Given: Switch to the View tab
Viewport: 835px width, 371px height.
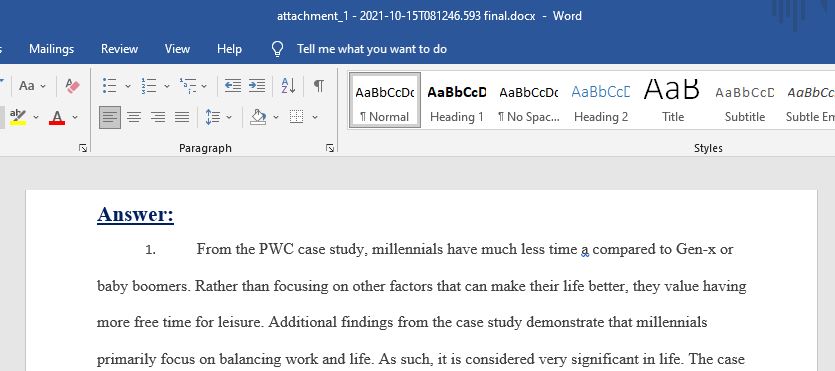Looking at the screenshot, I should 177,49.
